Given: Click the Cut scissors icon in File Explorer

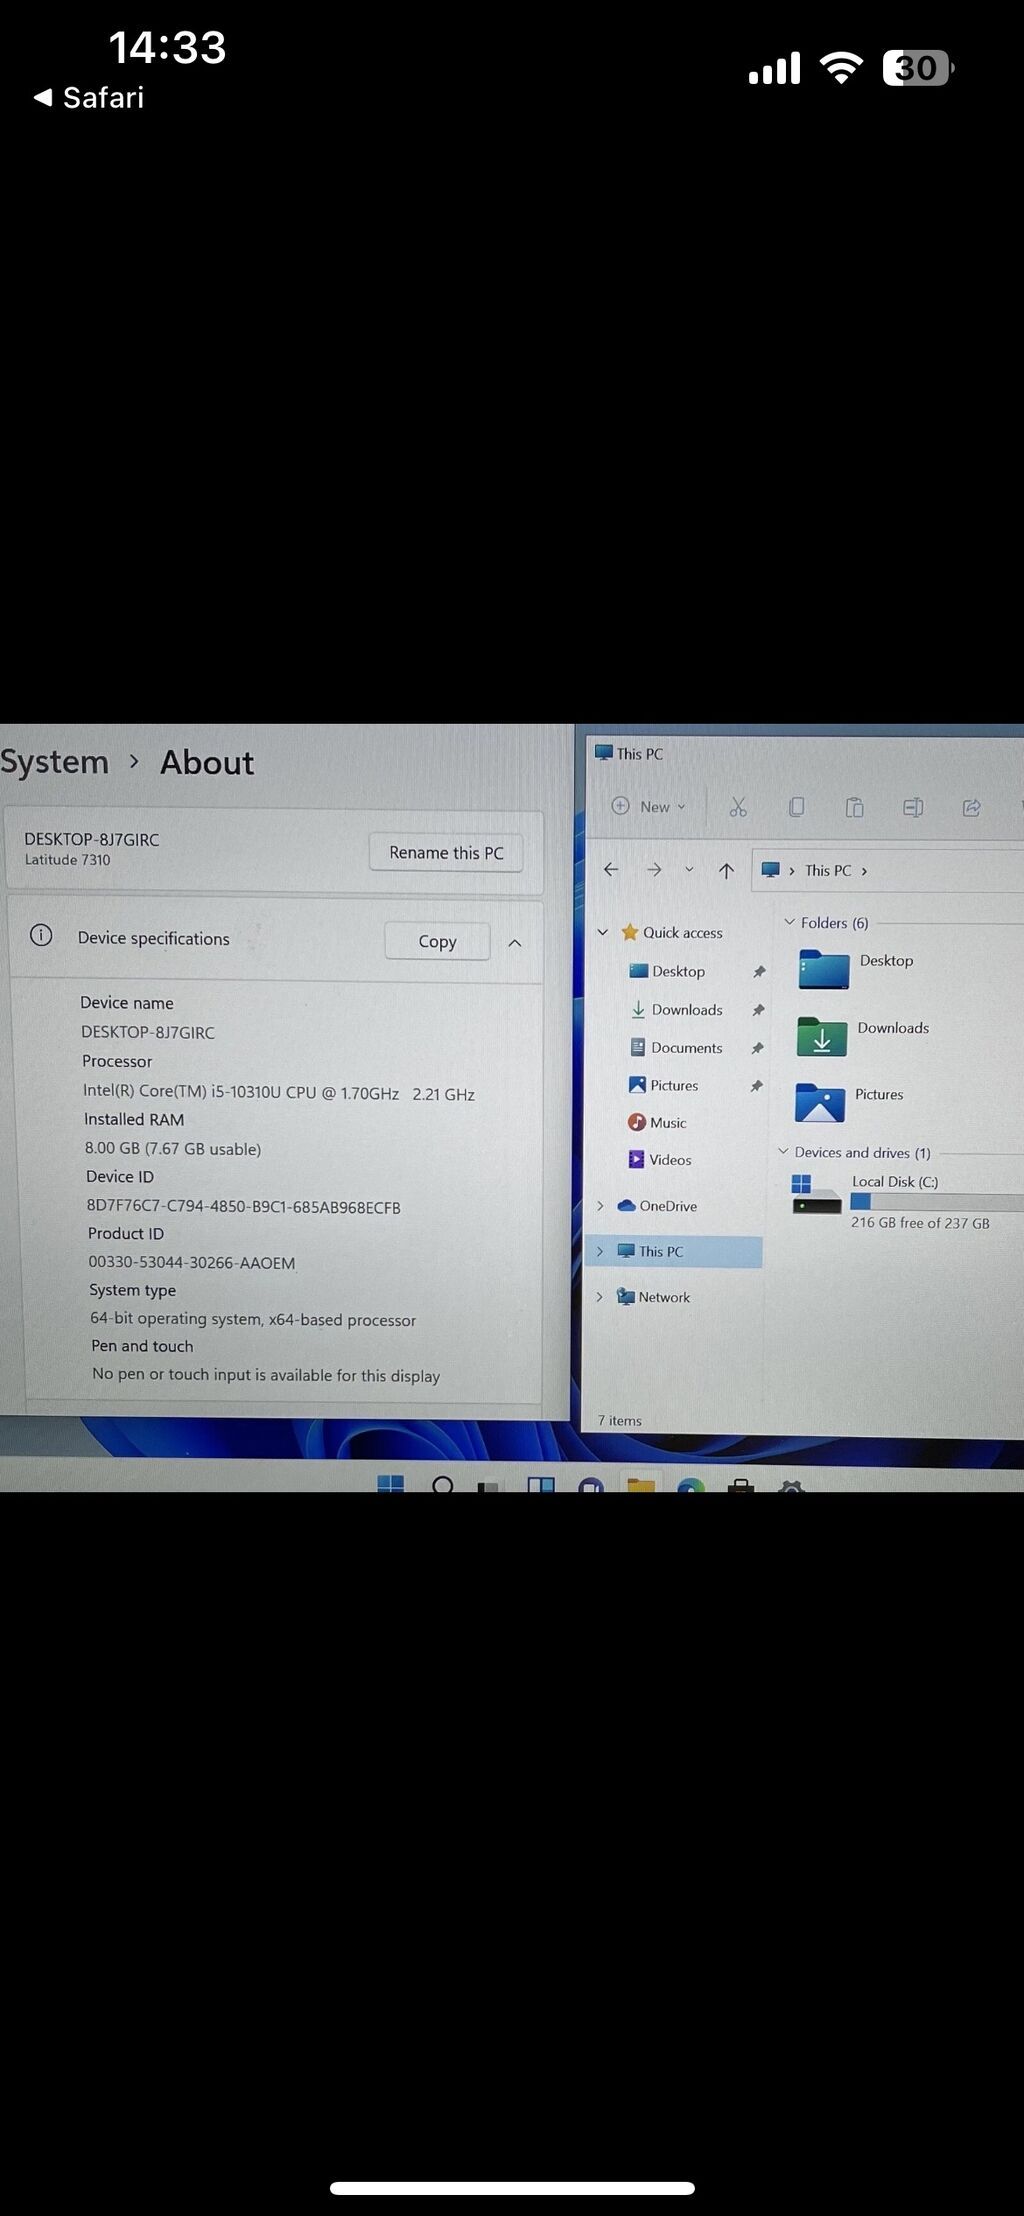Looking at the screenshot, I should 738,807.
